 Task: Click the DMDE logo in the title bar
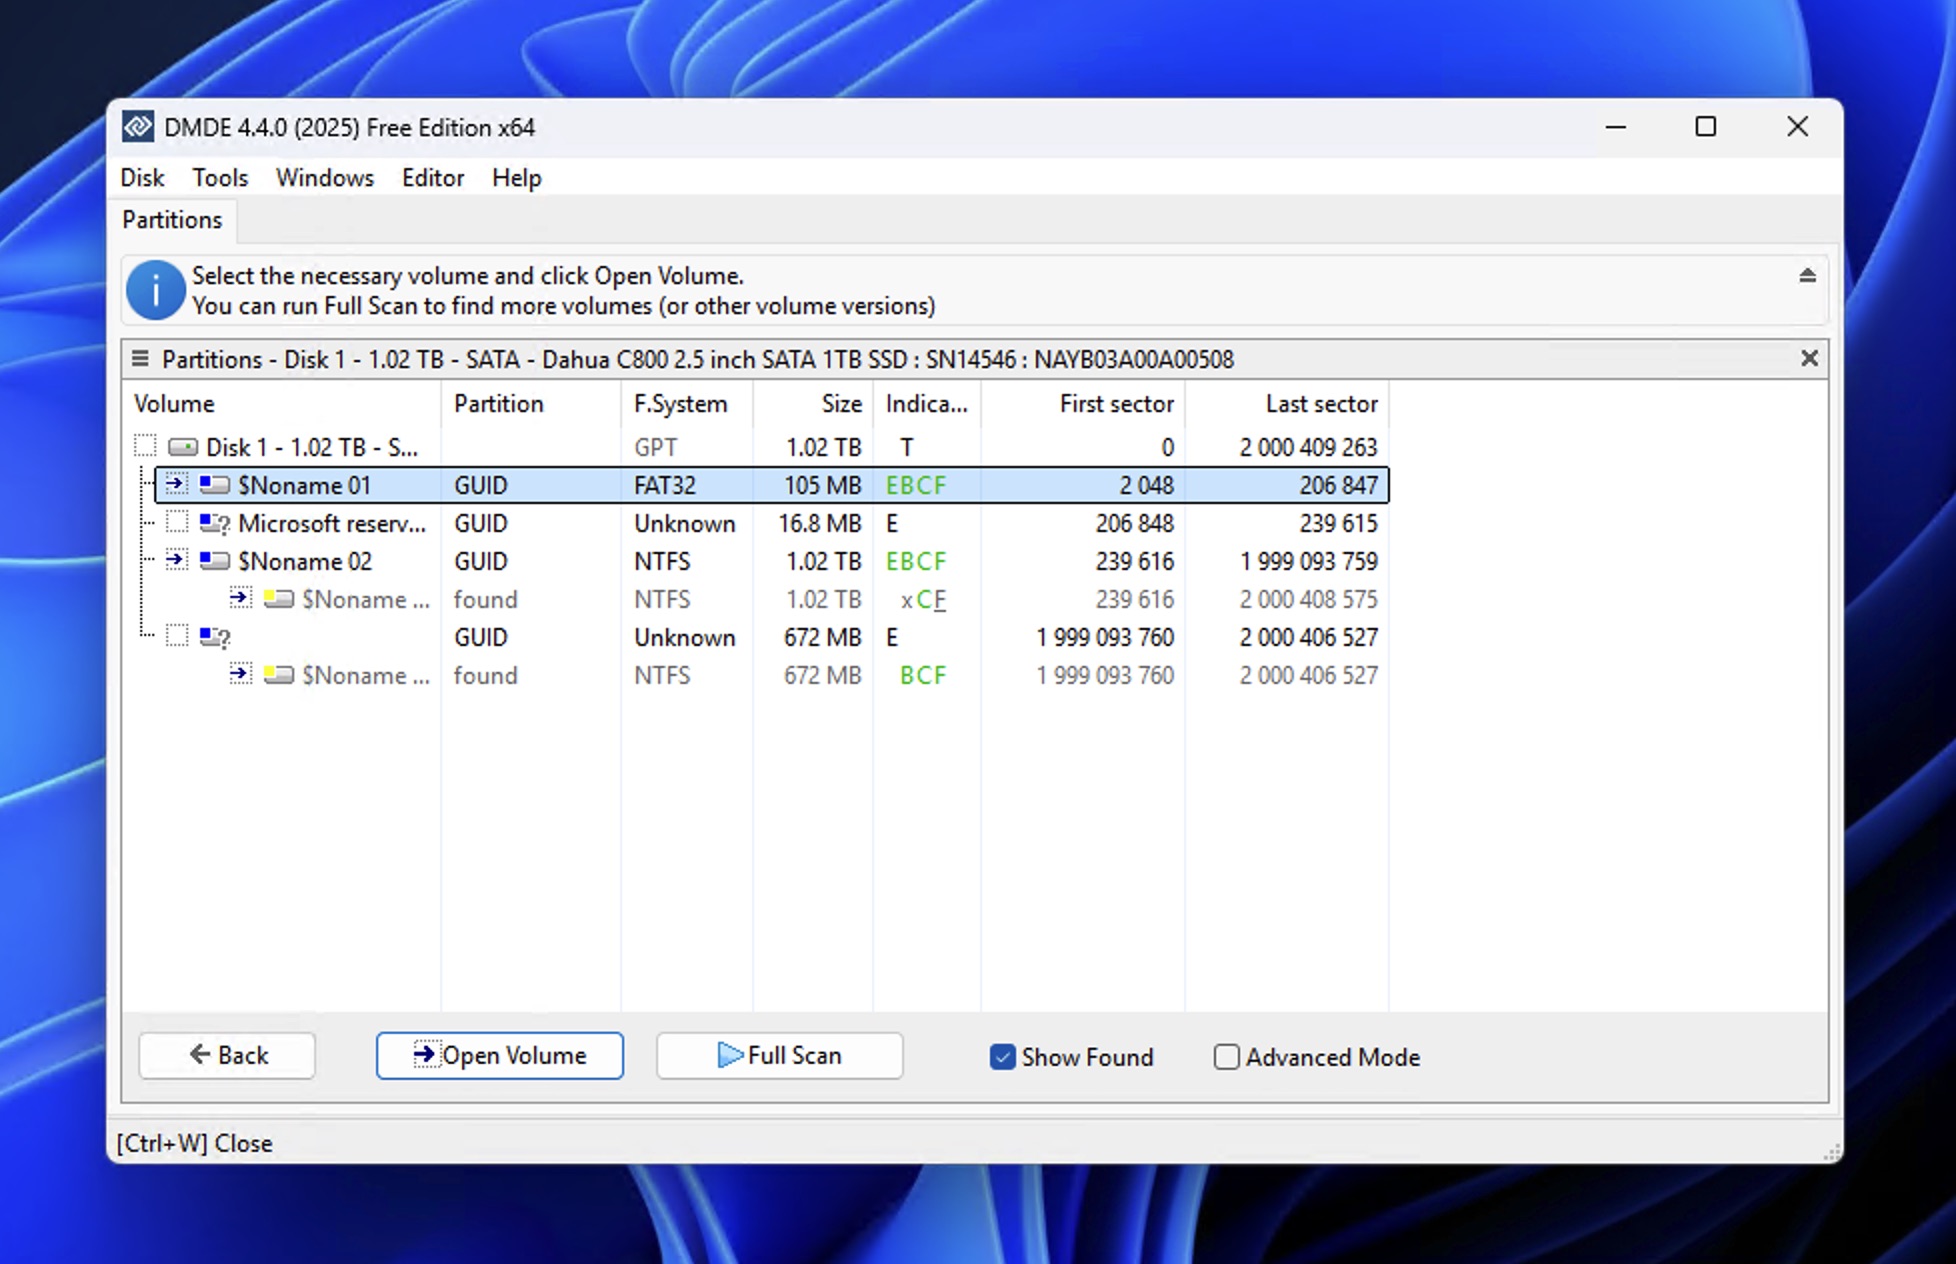[x=139, y=127]
